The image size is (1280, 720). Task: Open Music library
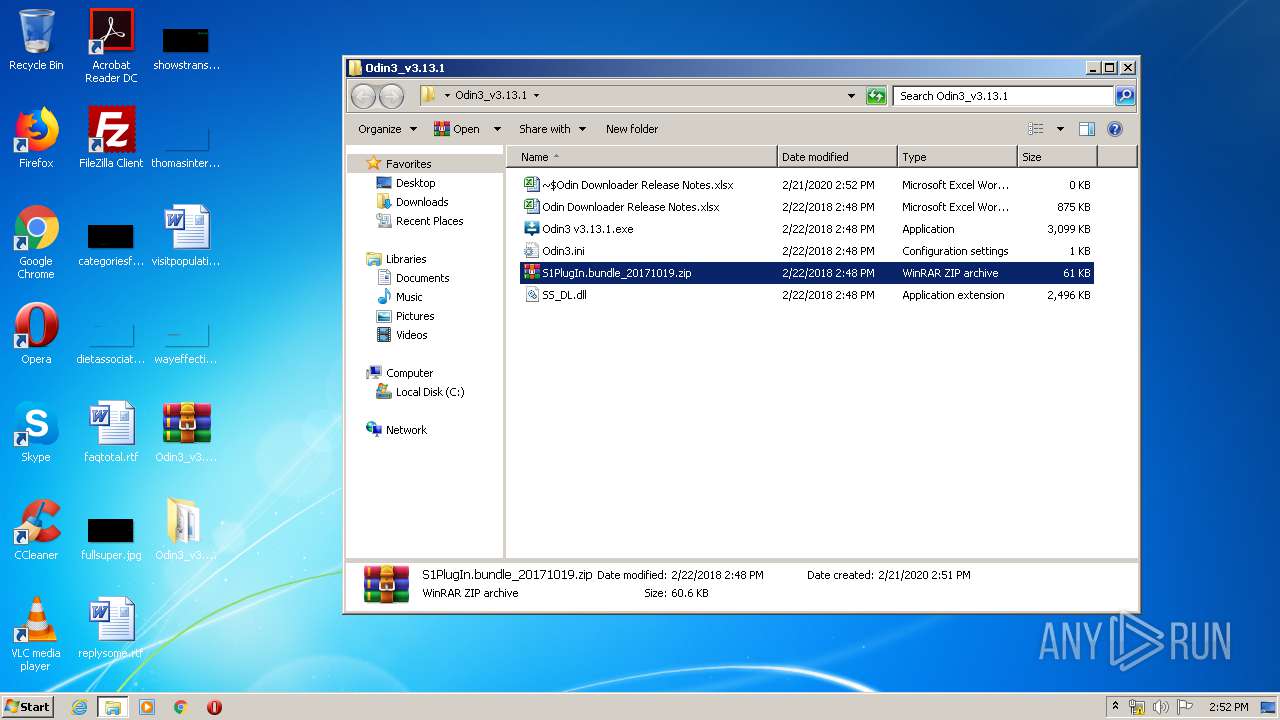(x=400, y=297)
